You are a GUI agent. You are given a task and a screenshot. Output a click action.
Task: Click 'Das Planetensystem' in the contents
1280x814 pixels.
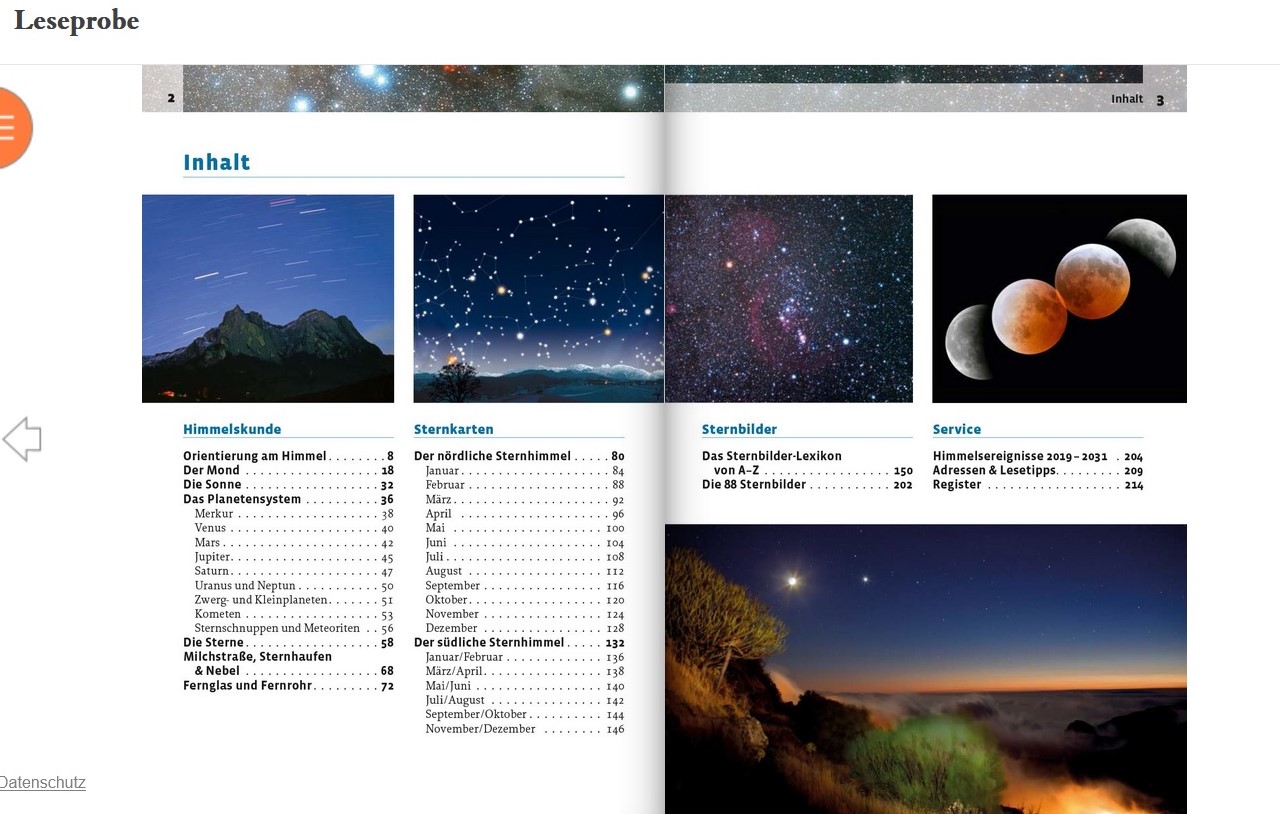click(x=242, y=499)
